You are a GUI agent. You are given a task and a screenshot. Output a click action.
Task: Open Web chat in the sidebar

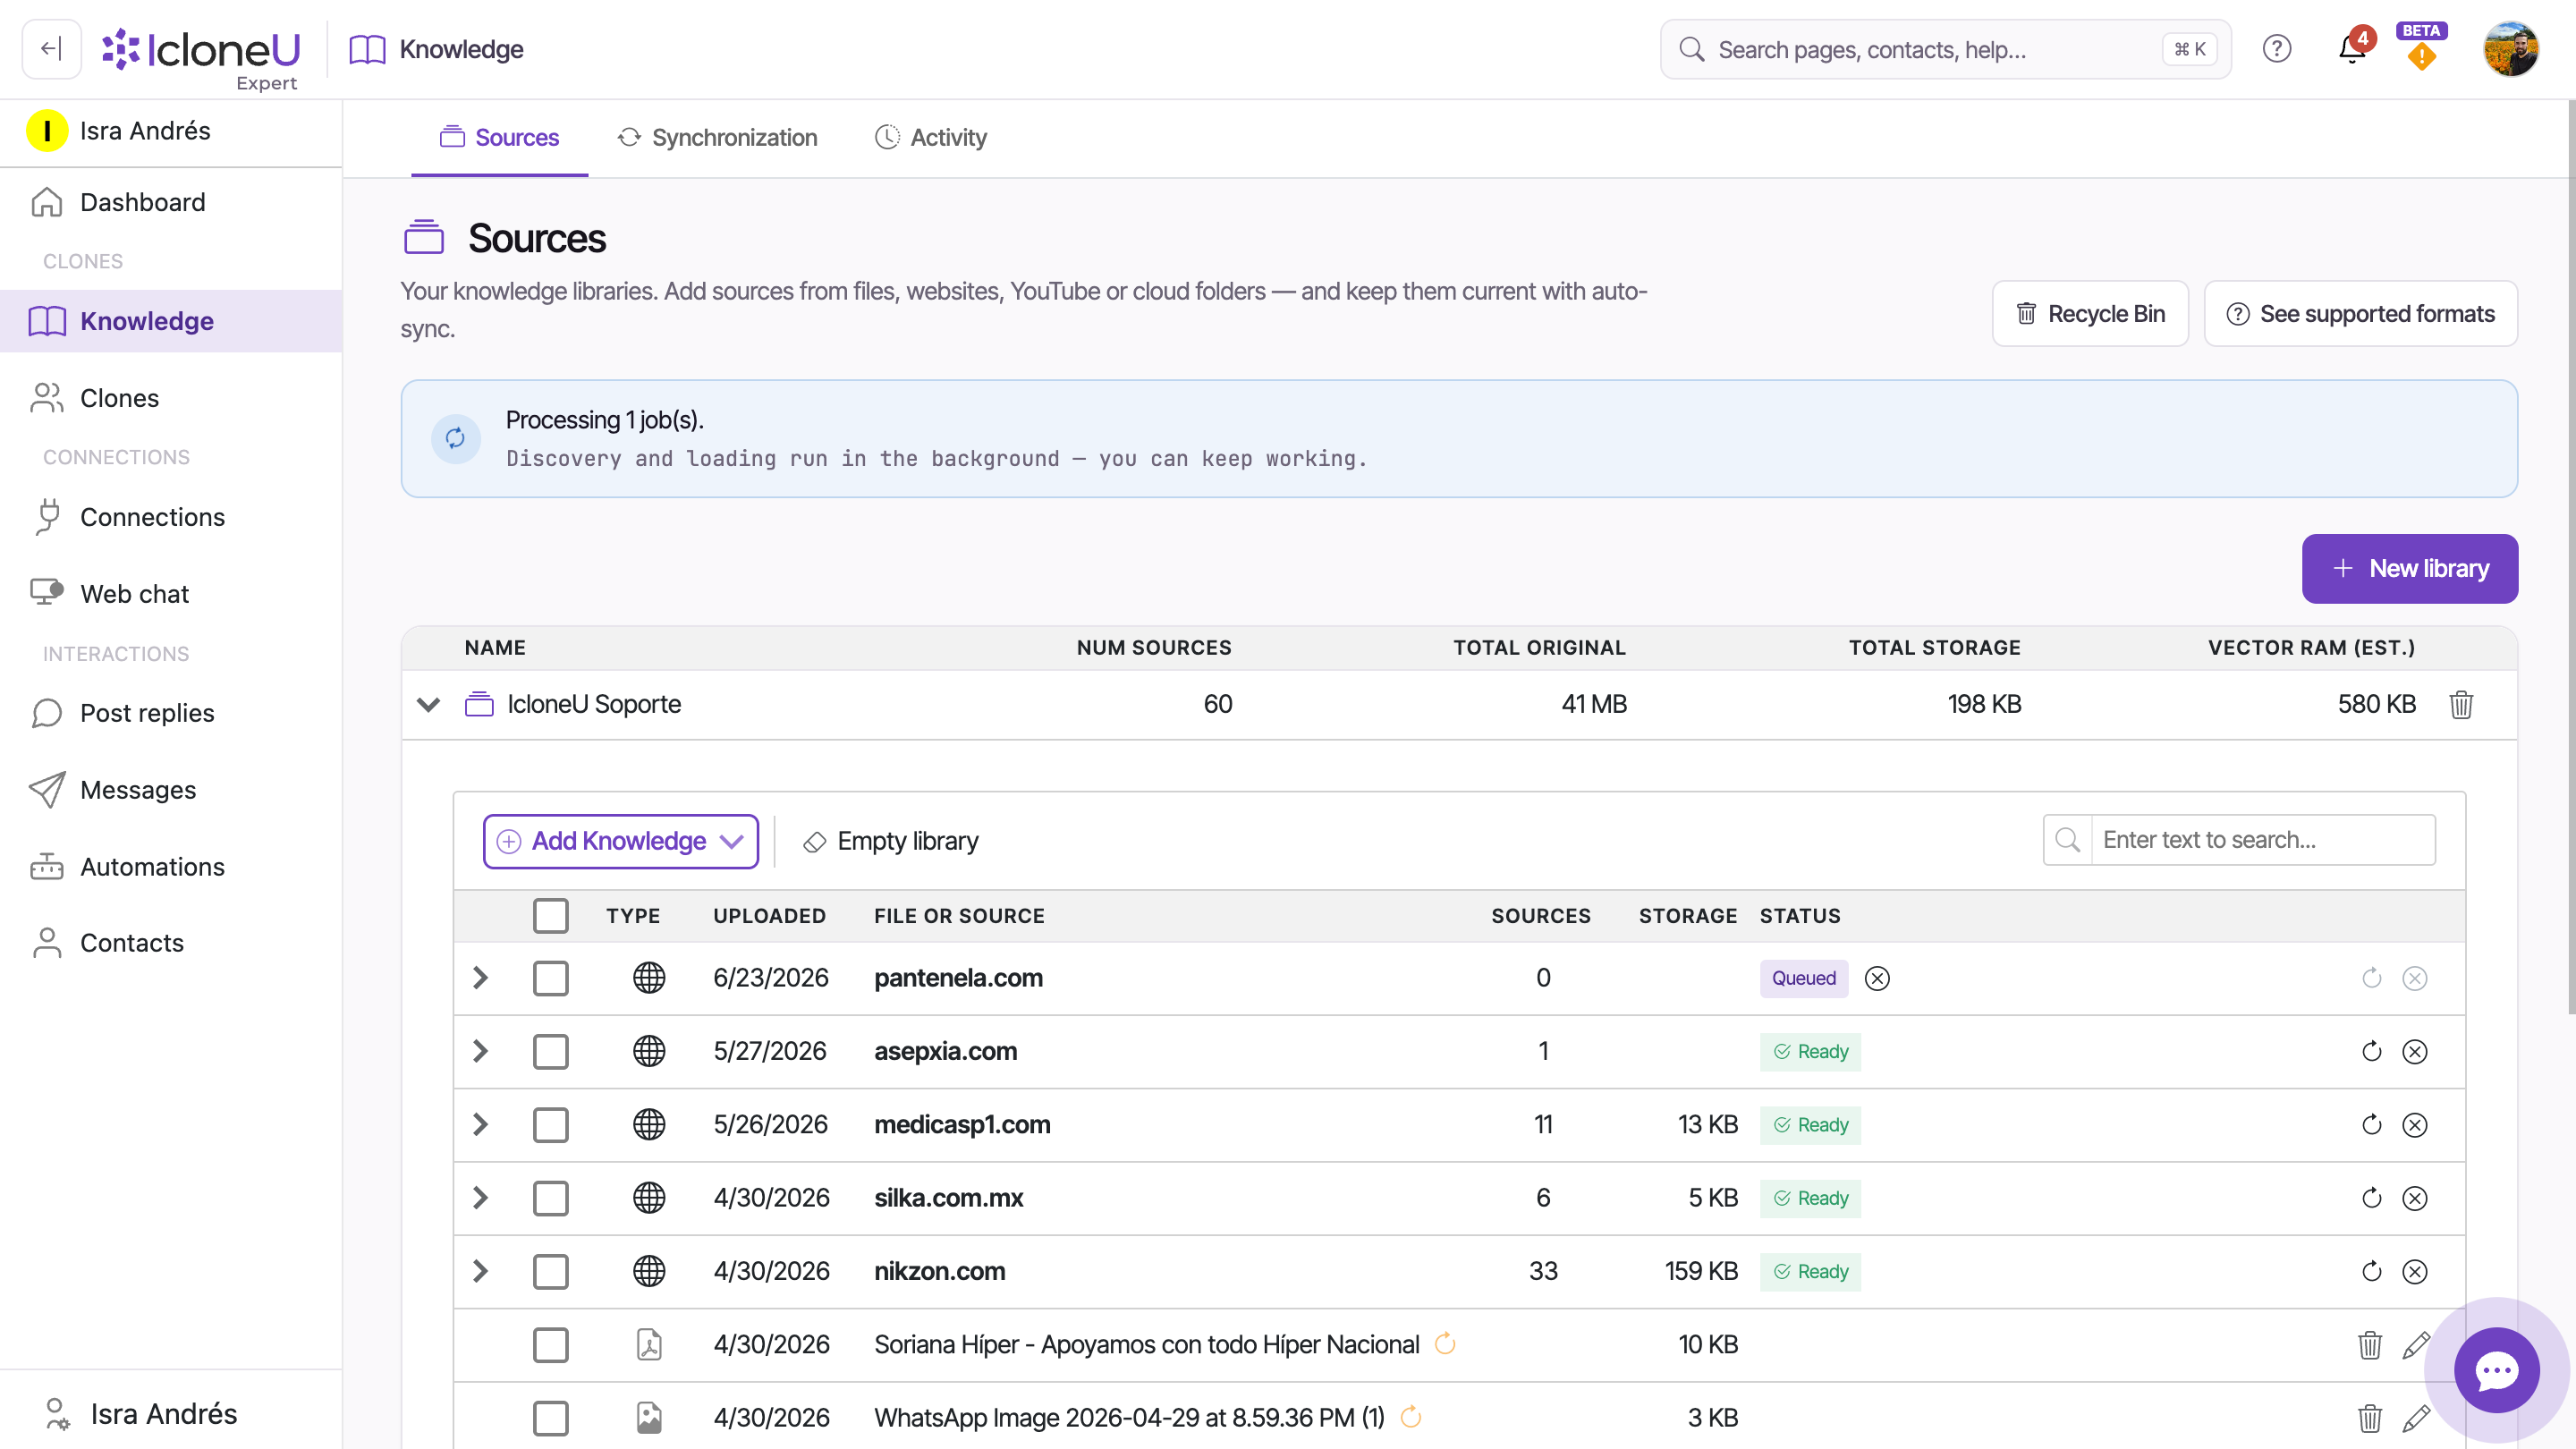171,594
